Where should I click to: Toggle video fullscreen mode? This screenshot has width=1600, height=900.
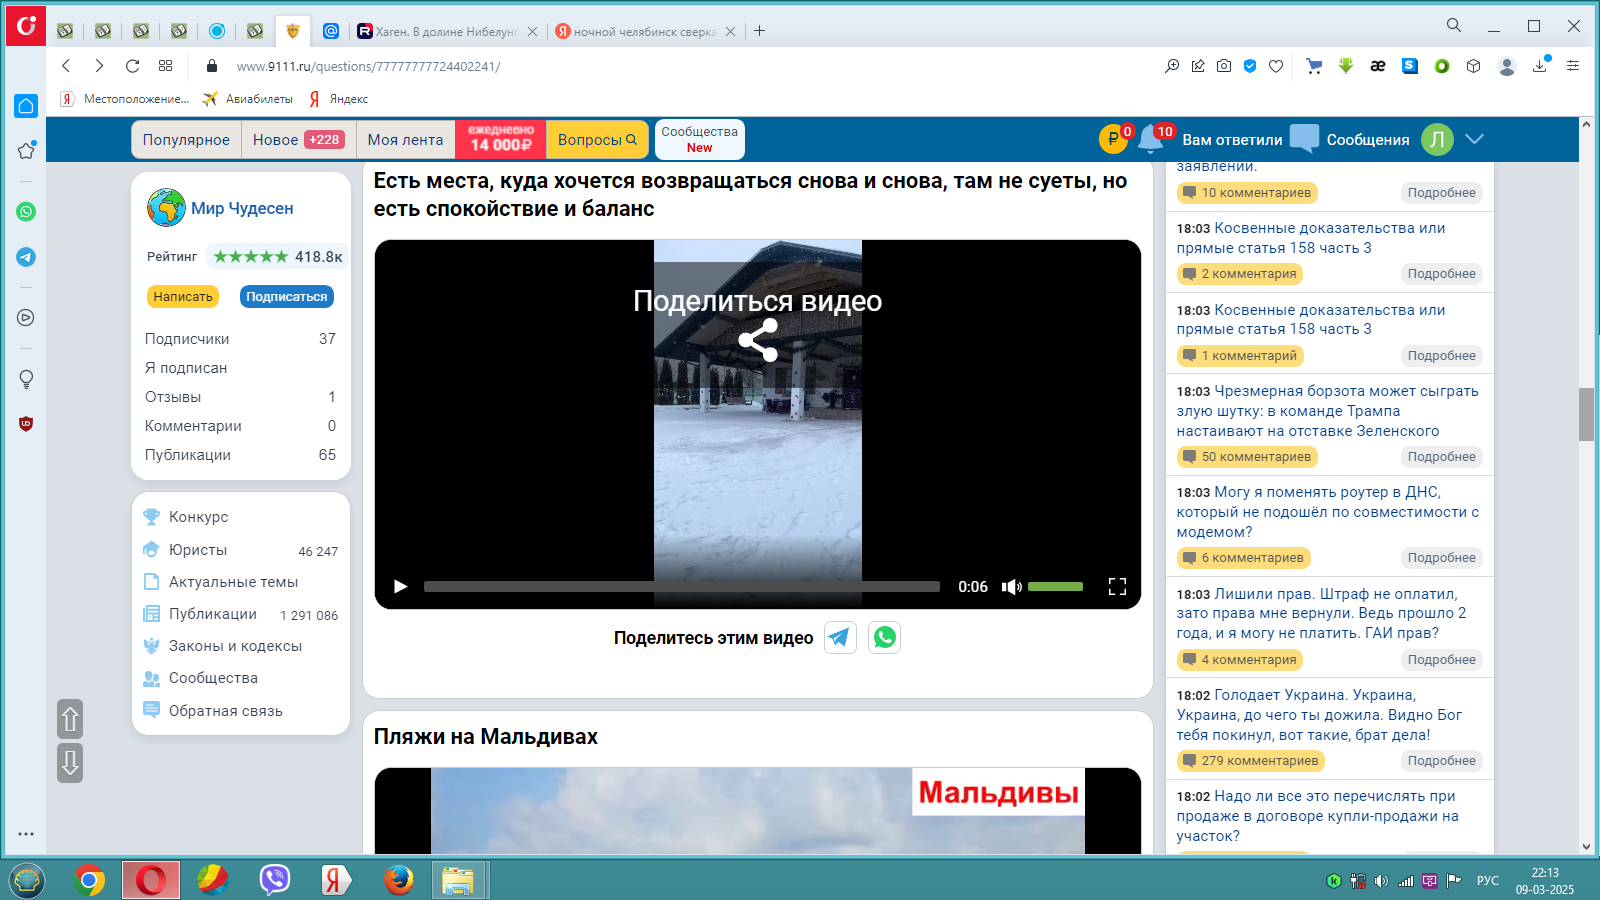(1117, 587)
